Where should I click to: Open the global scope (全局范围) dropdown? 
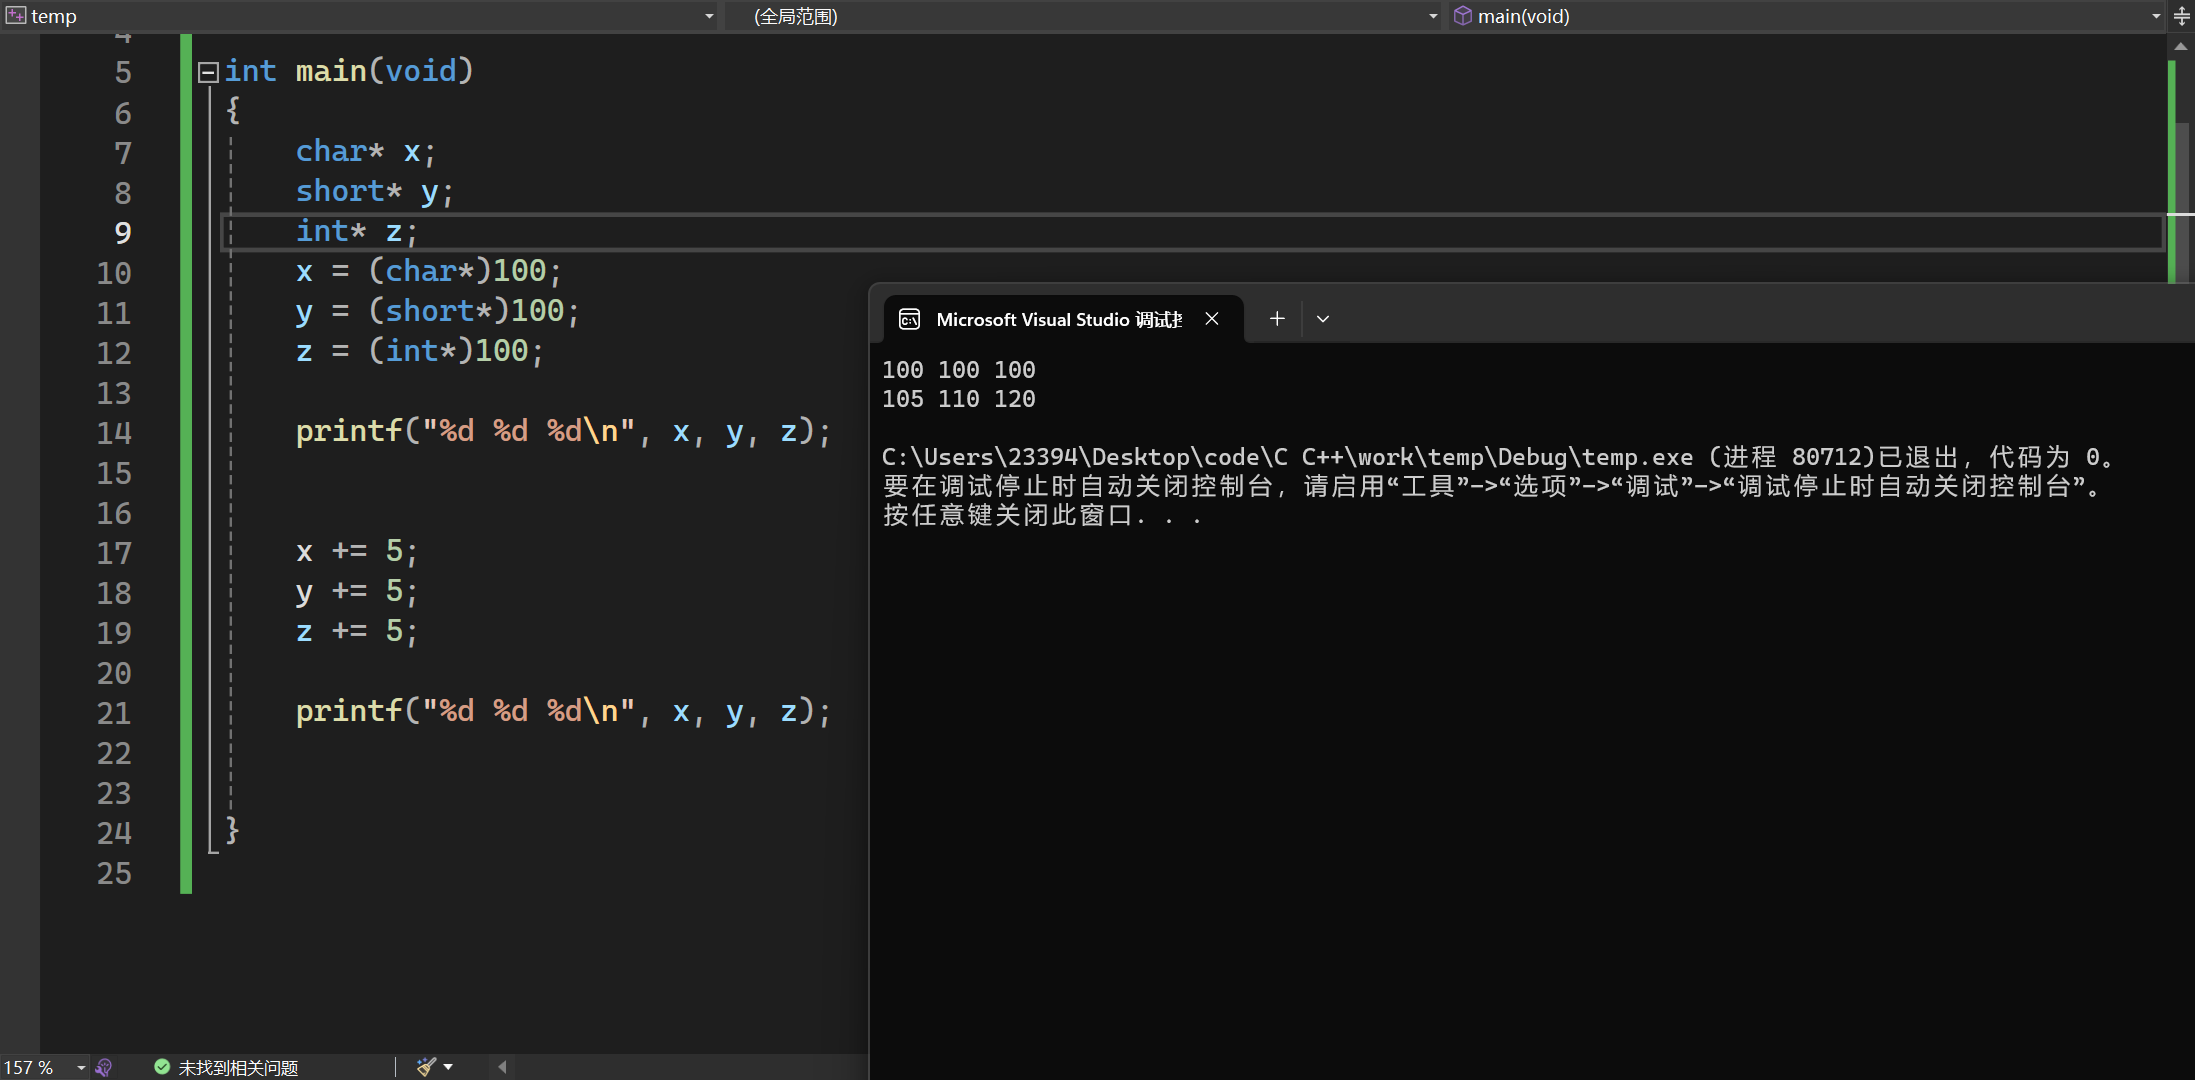click(1433, 16)
